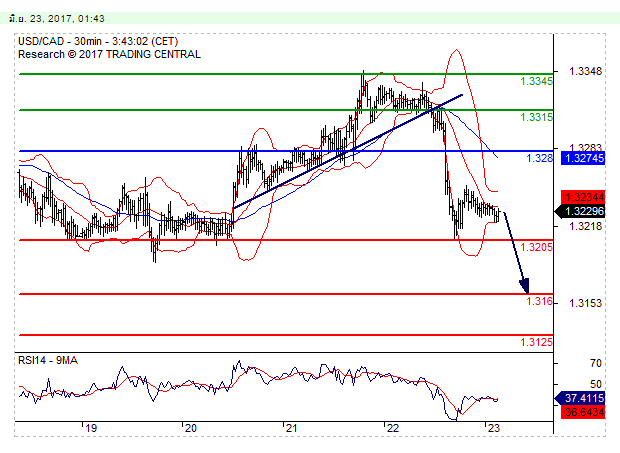Click date label 20 on time axis
The height and width of the screenshot is (453, 620).
coord(191,428)
